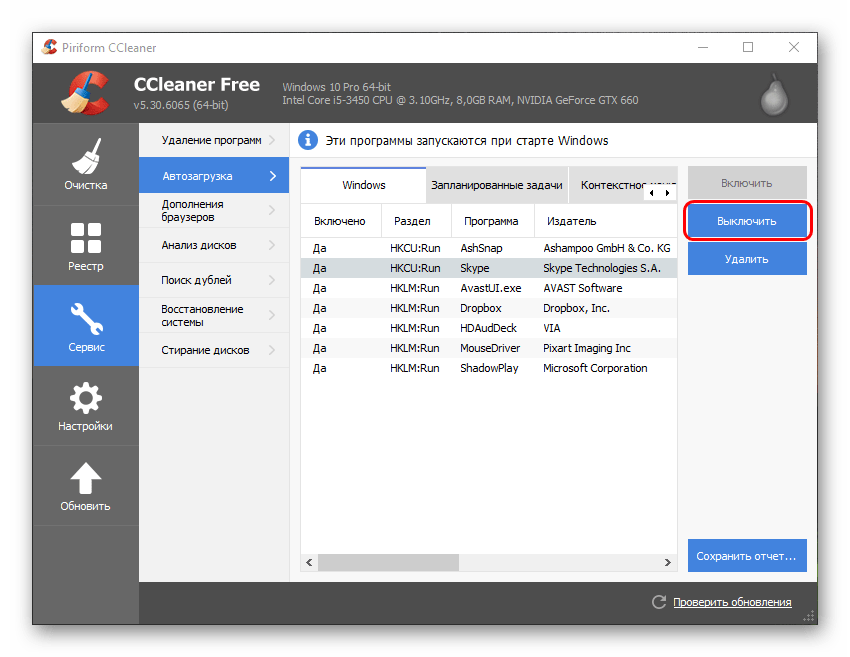Sort by Программа column header

[x=492, y=221]
